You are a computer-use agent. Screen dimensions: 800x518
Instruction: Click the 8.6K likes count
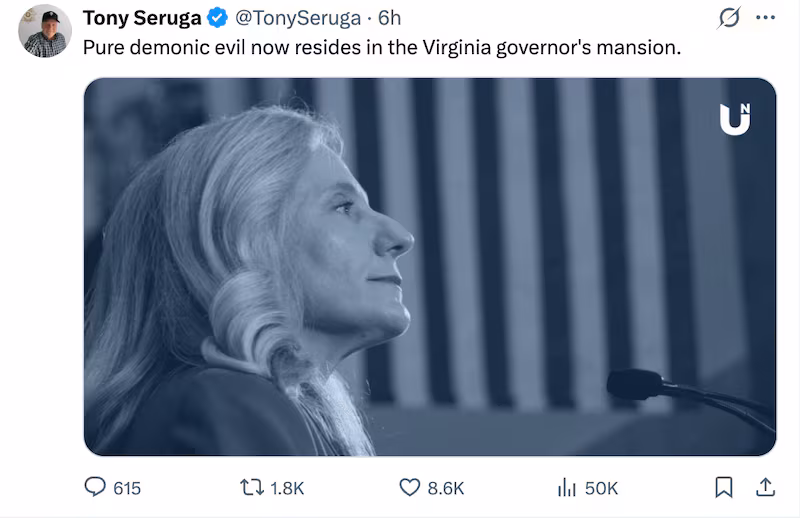(x=446, y=488)
